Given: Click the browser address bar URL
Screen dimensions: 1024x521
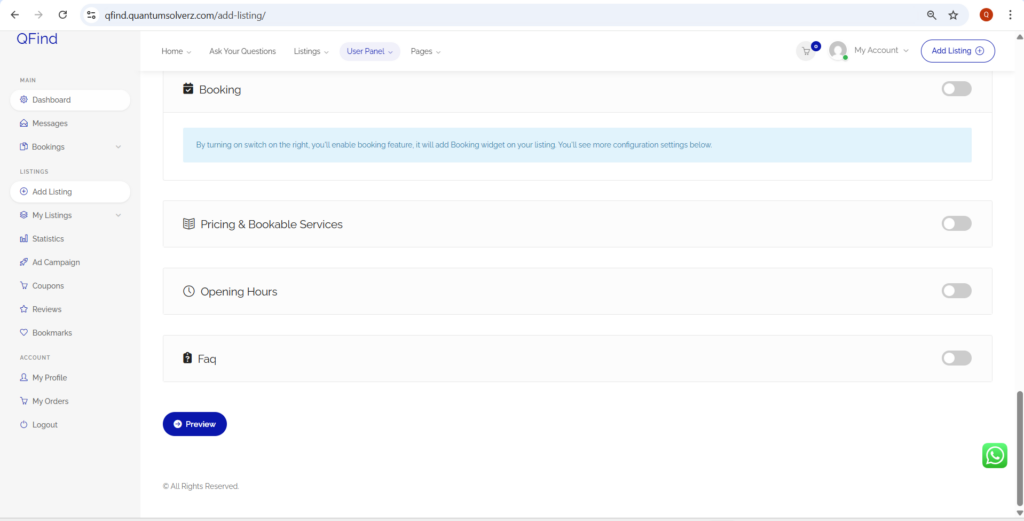Looking at the screenshot, I should tap(400, 15).
